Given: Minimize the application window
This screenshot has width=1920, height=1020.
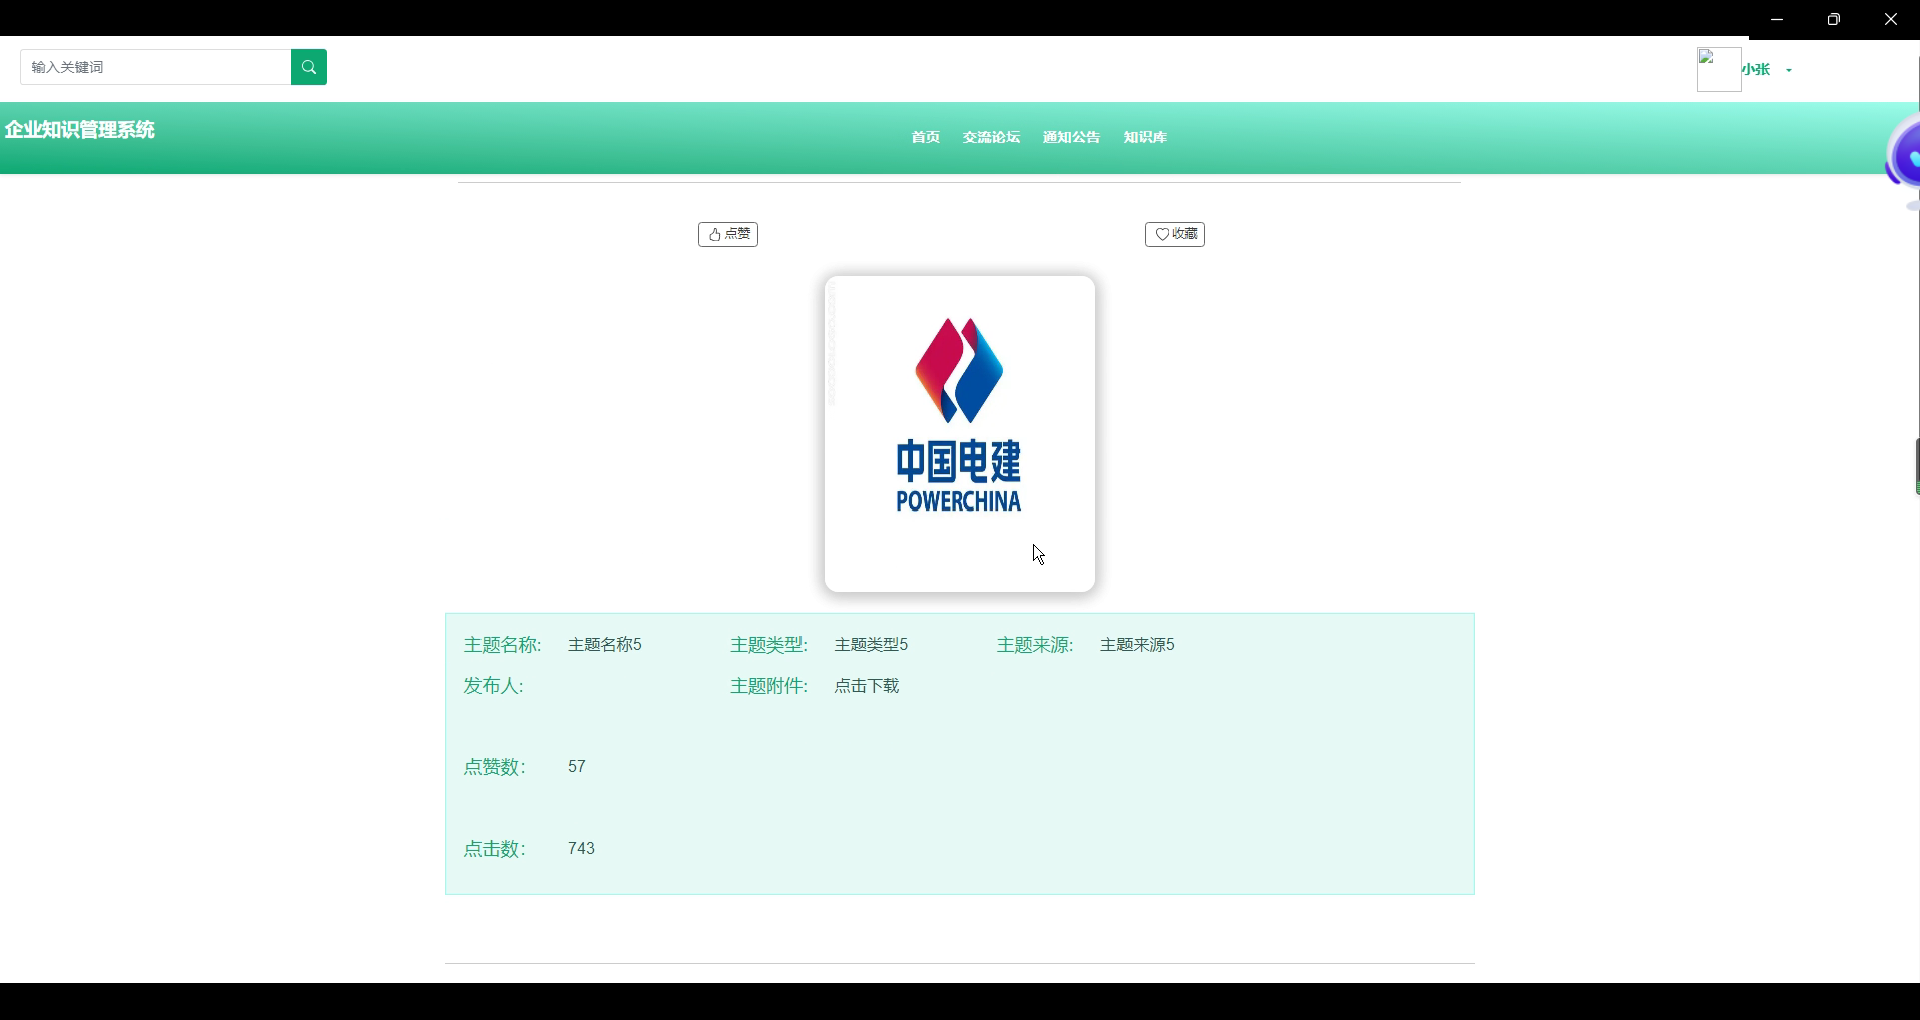Looking at the screenshot, I should point(1777,19).
